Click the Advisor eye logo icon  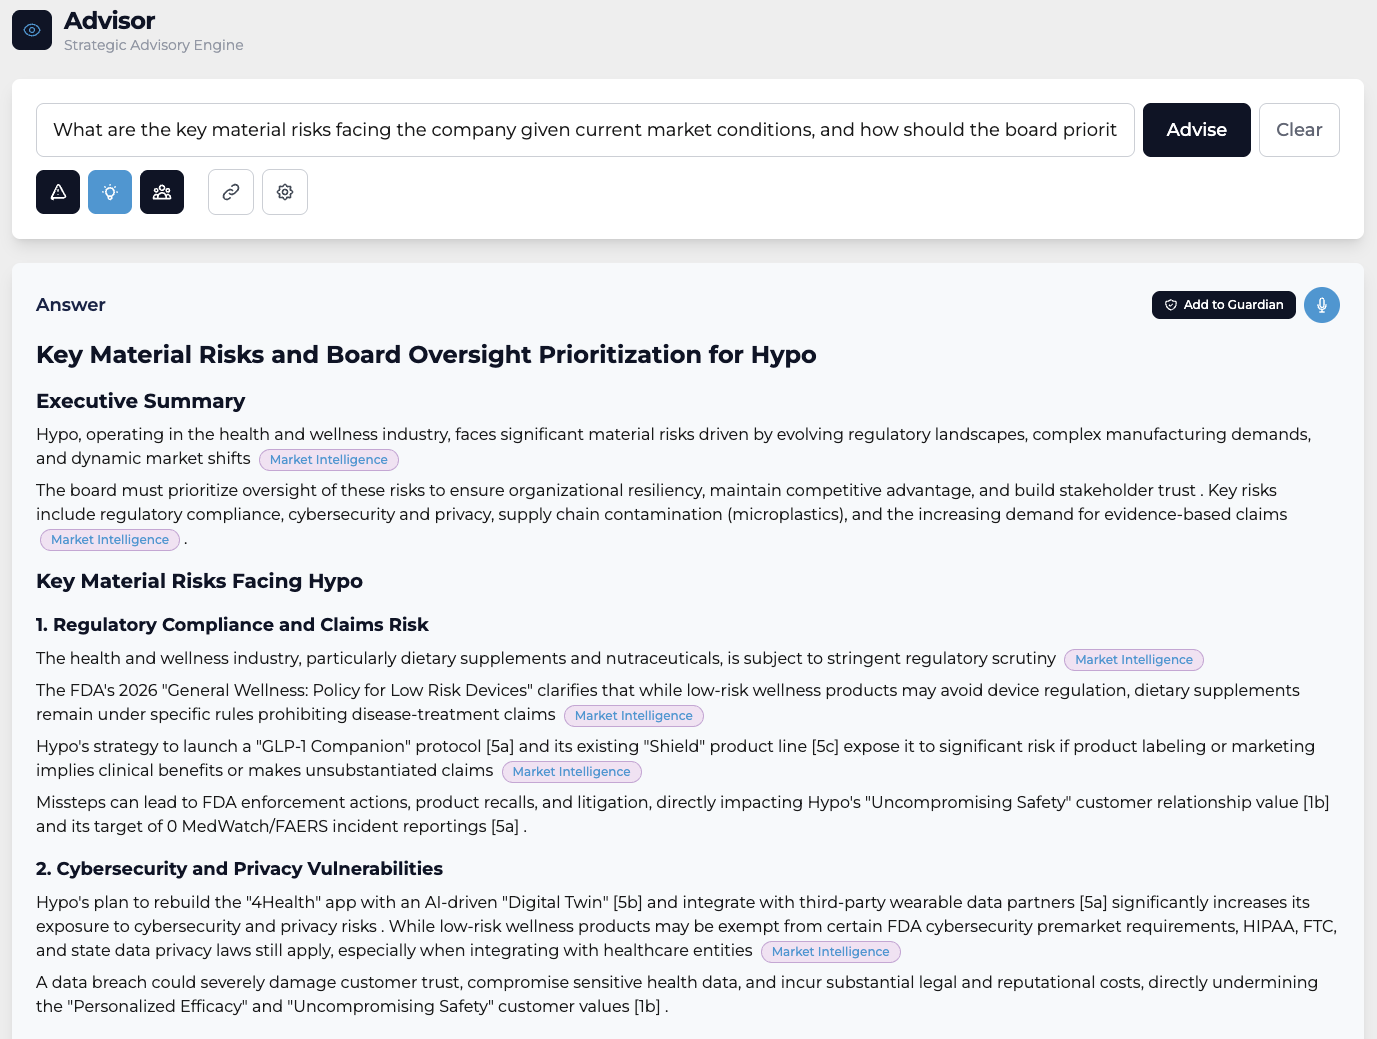click(32, 30)
